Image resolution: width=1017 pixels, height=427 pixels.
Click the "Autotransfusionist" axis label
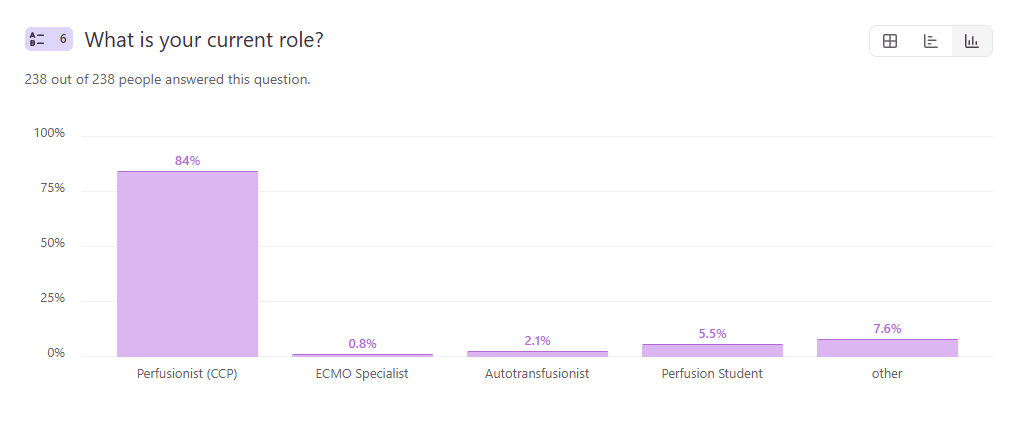point(537,374)
